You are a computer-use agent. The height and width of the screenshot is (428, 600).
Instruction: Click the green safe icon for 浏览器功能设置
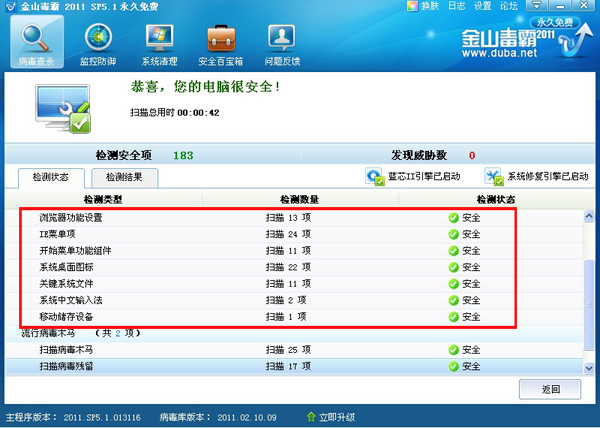pyautogui.click(x=454, y=218)
